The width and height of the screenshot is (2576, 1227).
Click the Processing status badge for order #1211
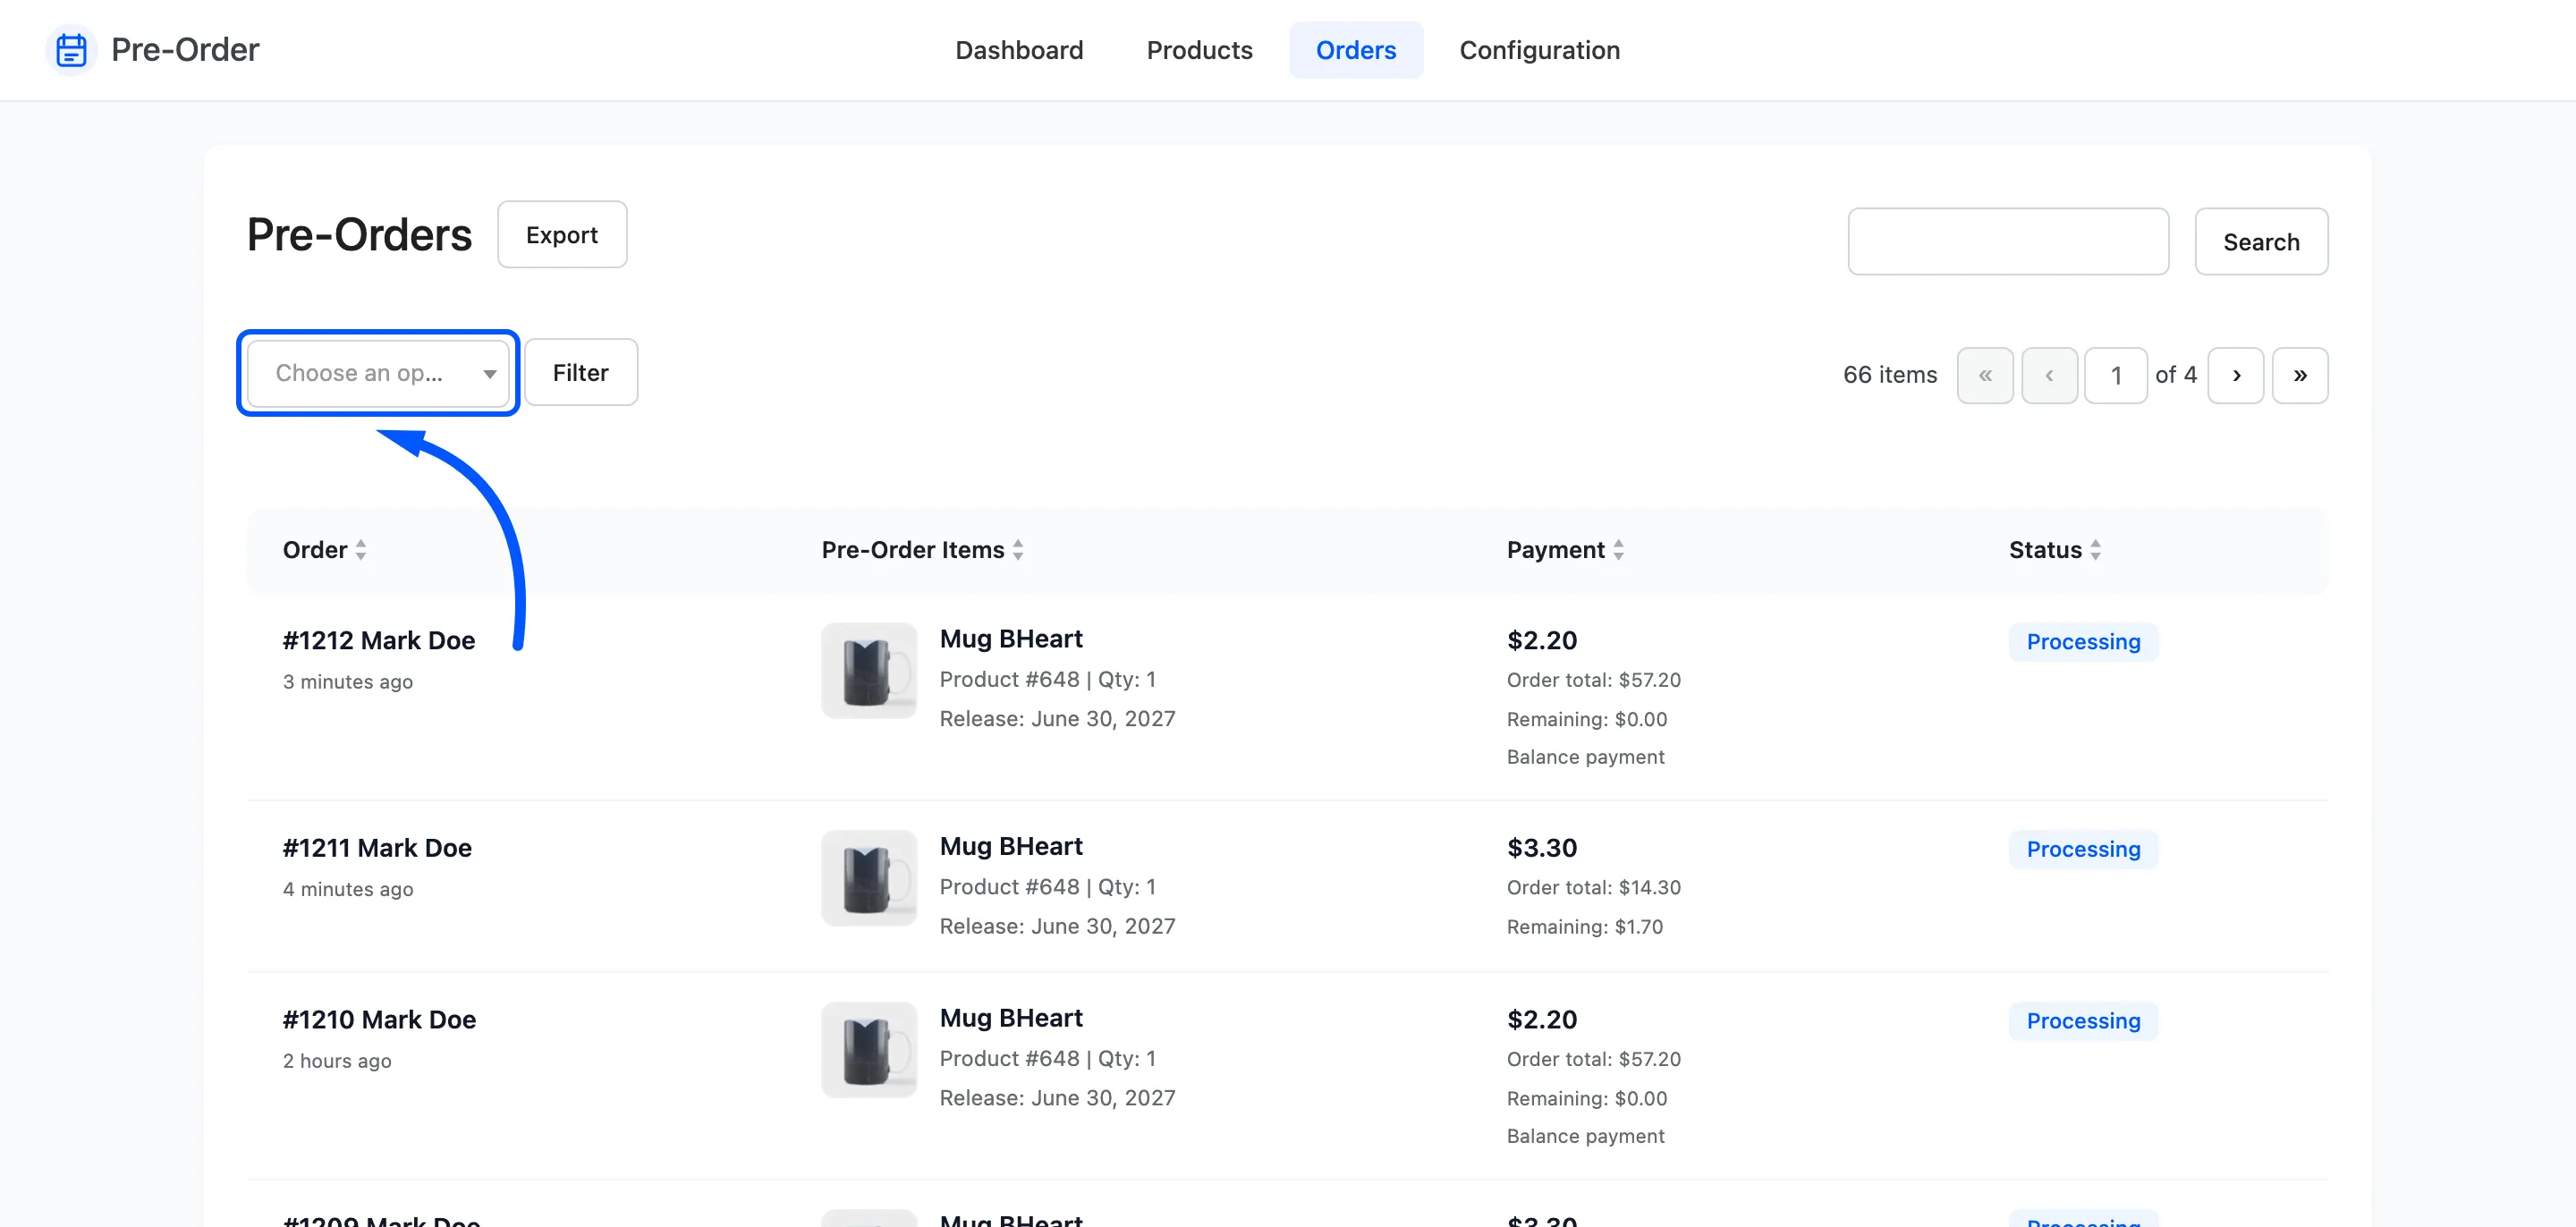point(2083,849)
